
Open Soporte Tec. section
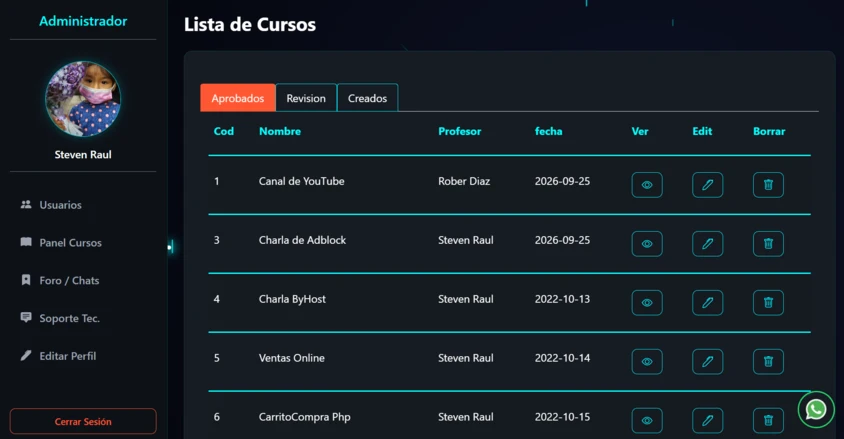[69, 318]
